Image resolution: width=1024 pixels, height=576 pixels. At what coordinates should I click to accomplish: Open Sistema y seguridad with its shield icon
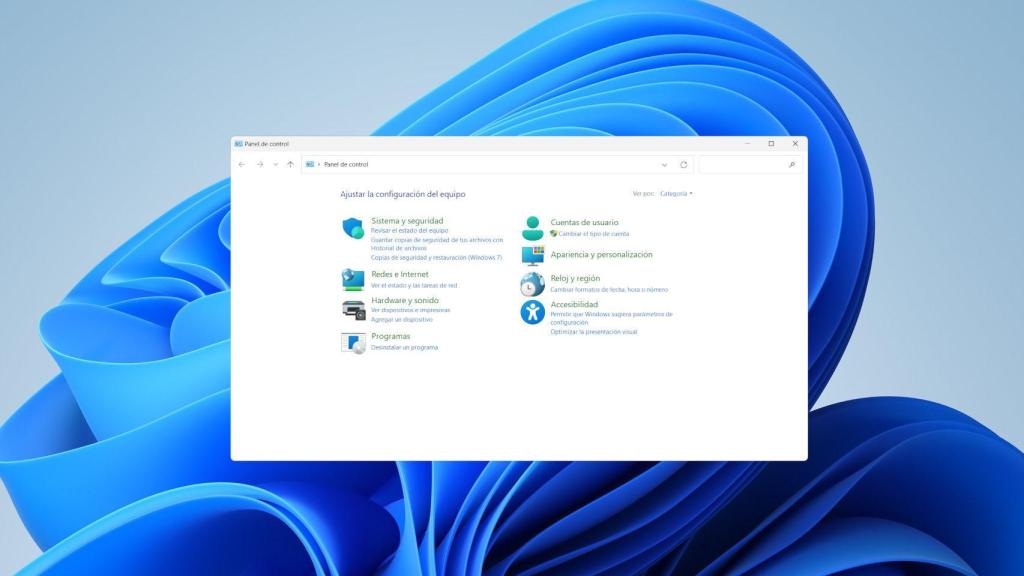pyautogui.click(x=352, y=226)
